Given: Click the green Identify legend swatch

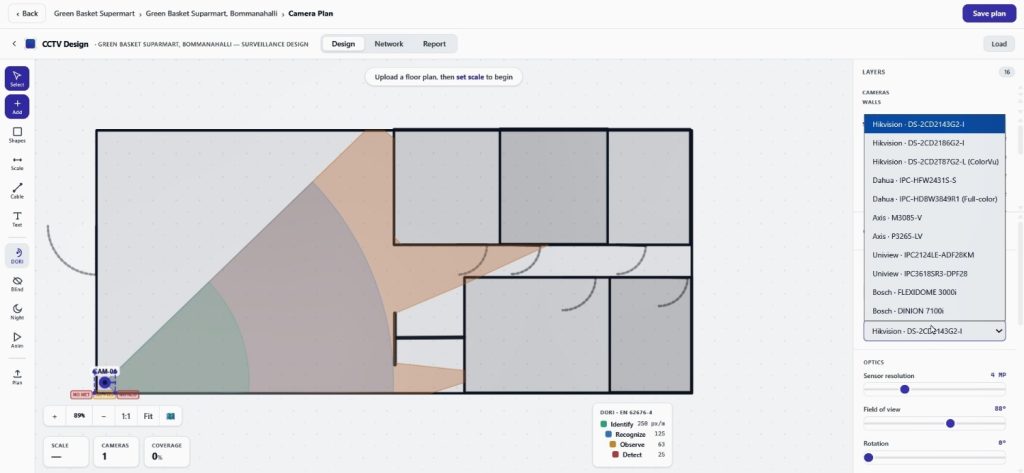Looking at the screenshot, I should pyautogui.click(x=604, y=425).
